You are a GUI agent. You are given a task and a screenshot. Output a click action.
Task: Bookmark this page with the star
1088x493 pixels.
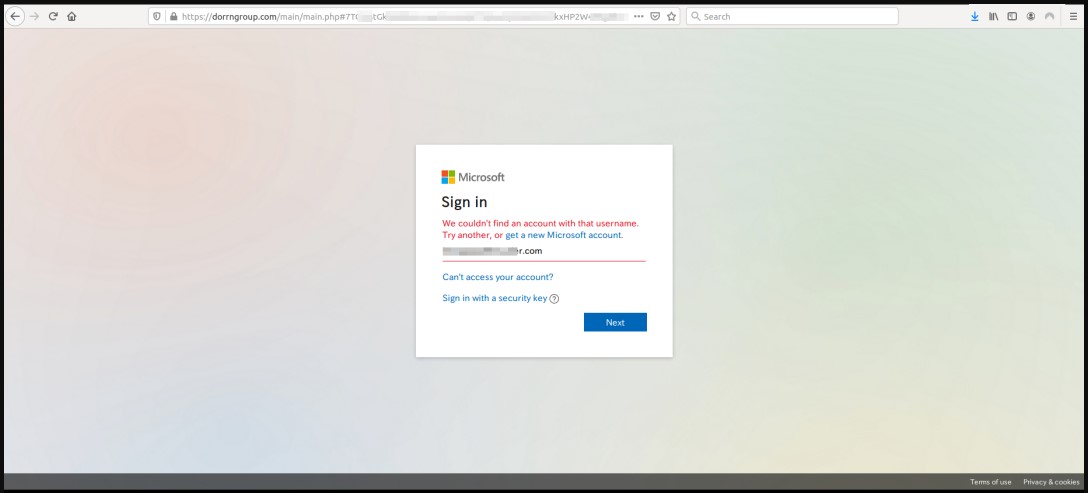tap(671, 16)
